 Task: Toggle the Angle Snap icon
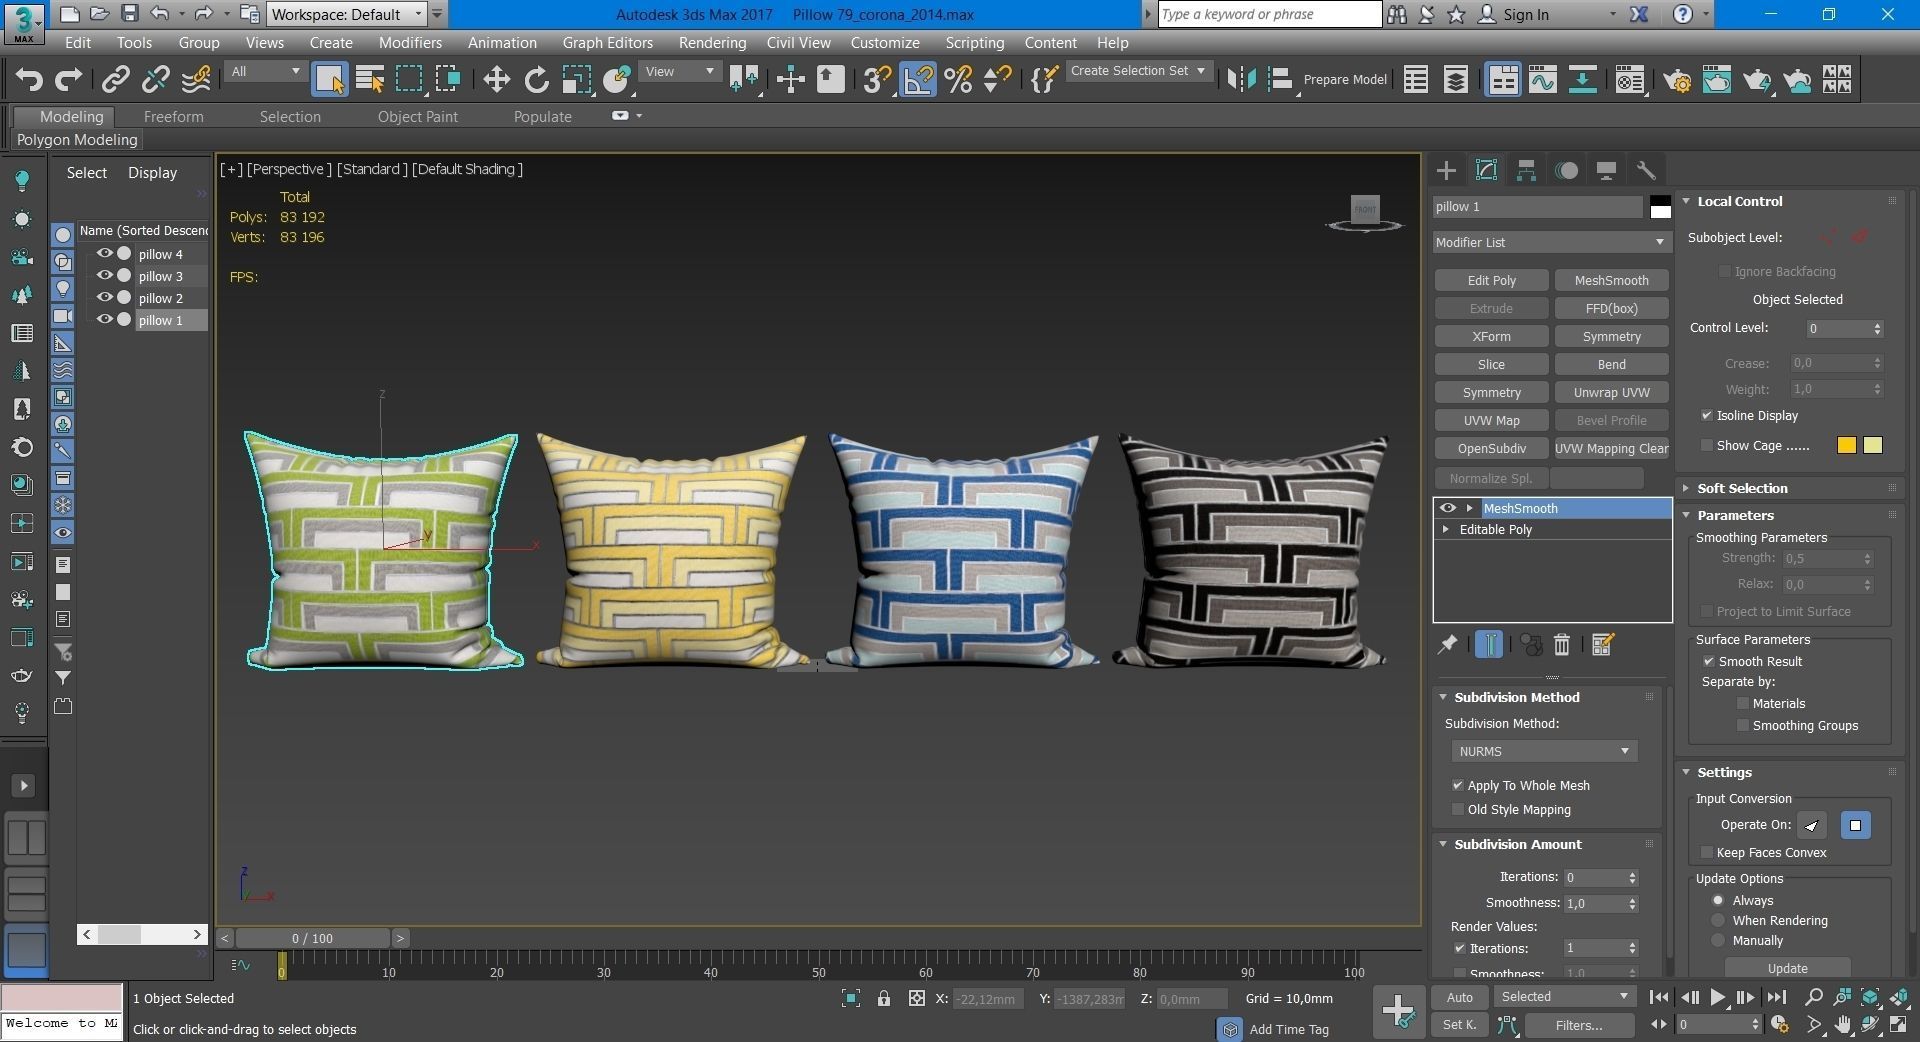pyautogui.click(x=918, y=80)
